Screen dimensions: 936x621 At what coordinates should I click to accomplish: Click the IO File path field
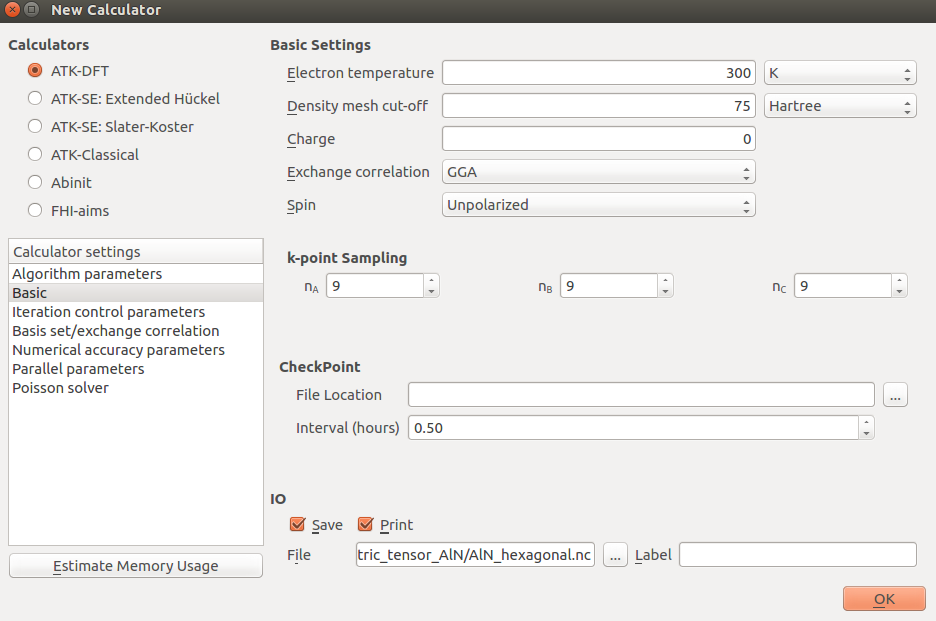(475, 555)
